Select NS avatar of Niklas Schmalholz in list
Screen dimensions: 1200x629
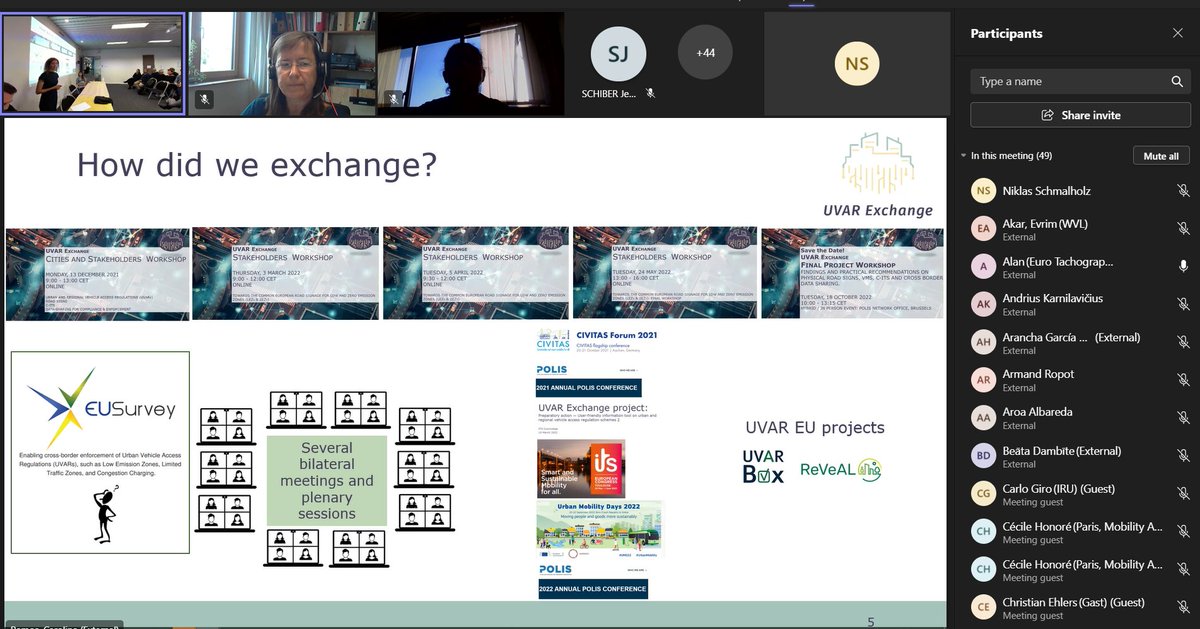984,191
